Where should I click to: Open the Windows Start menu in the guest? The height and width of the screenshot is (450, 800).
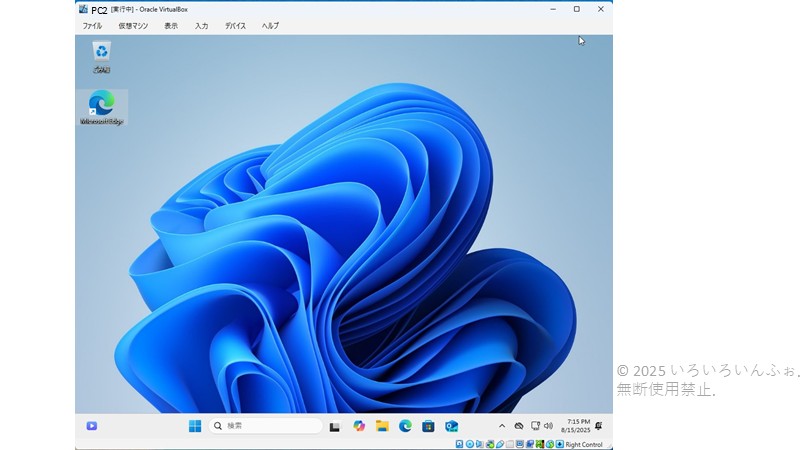[x=195, y=426]
